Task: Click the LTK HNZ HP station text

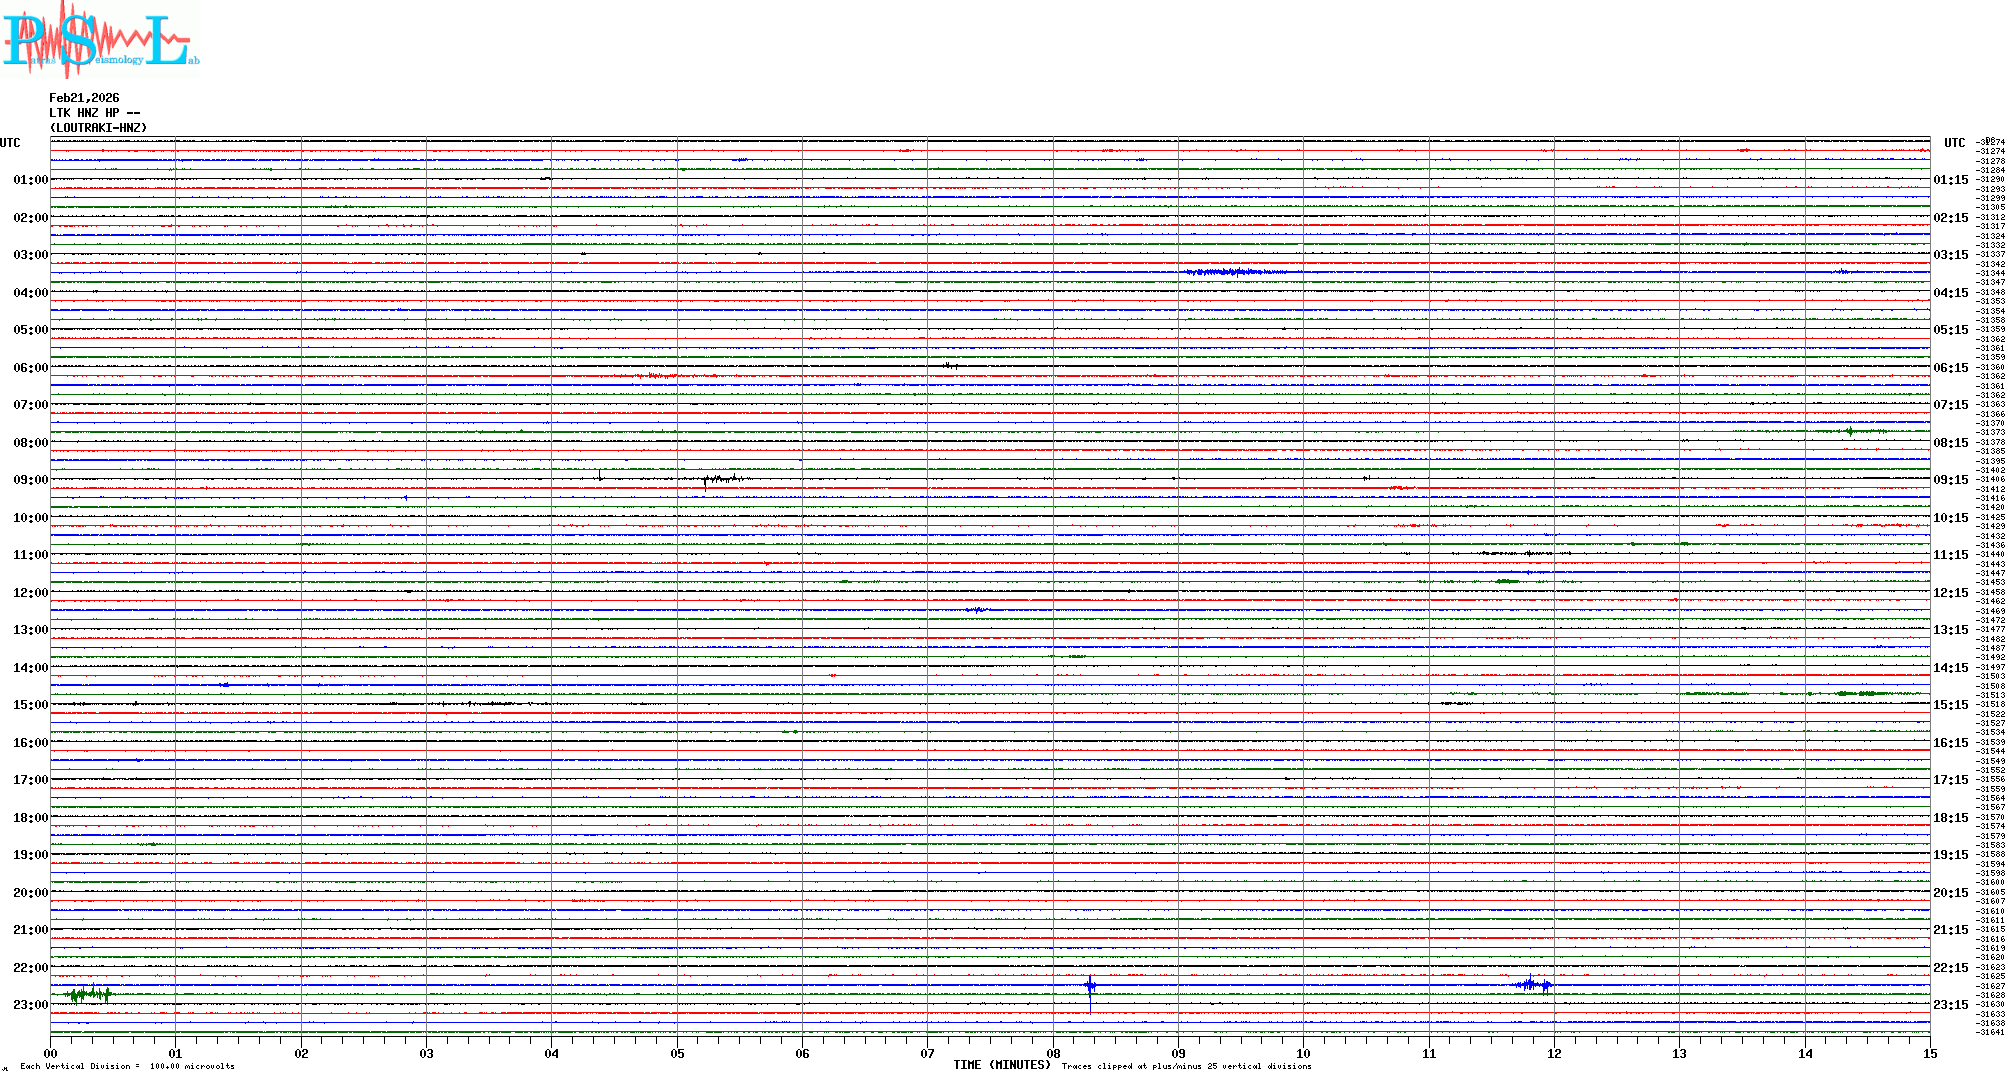Action: pyautogui.click(x=94, y=113)
